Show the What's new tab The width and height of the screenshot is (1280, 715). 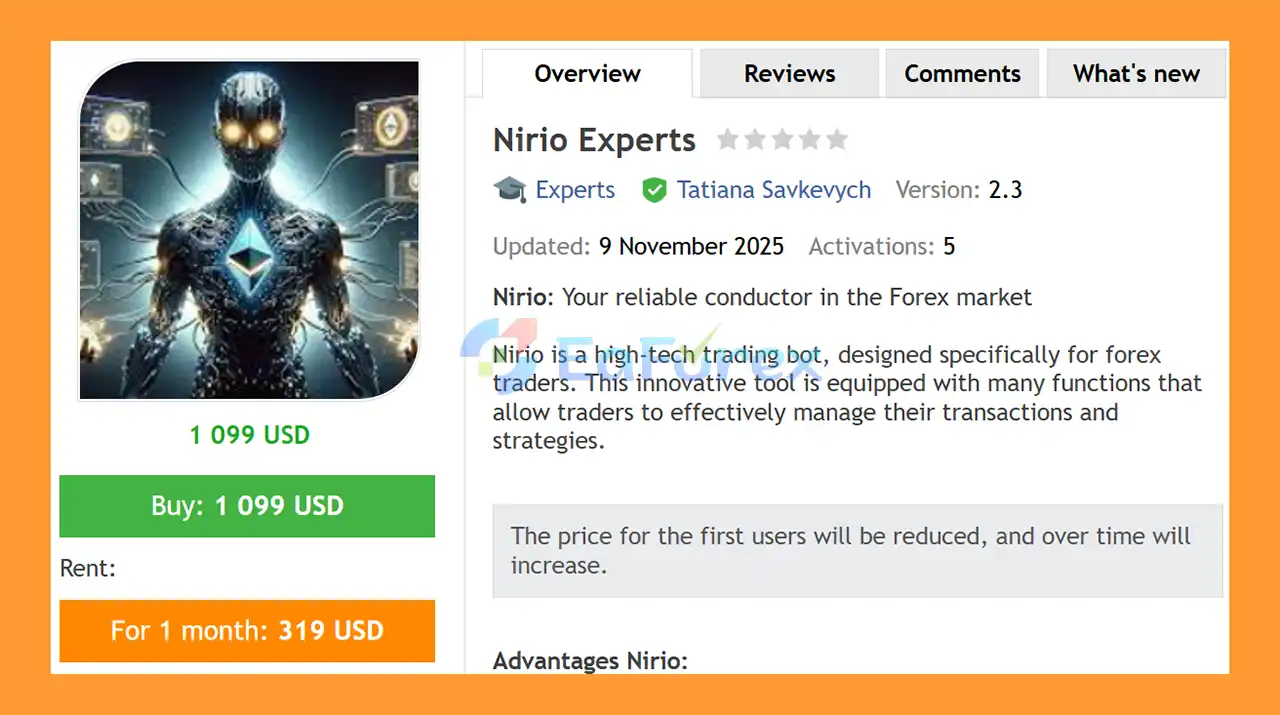click(x=1136, y=74)
